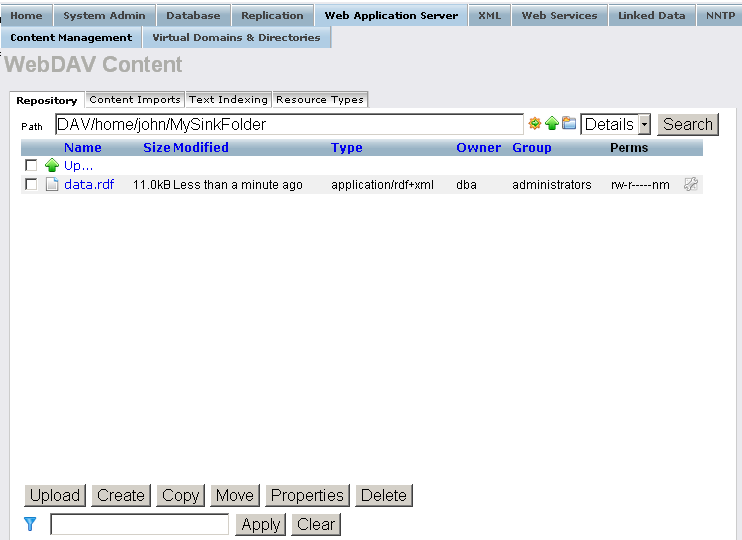Click the filter text box next to Apply
This screenshot has height=540, width=742.
pyautogui.click(x=139, y=524)
